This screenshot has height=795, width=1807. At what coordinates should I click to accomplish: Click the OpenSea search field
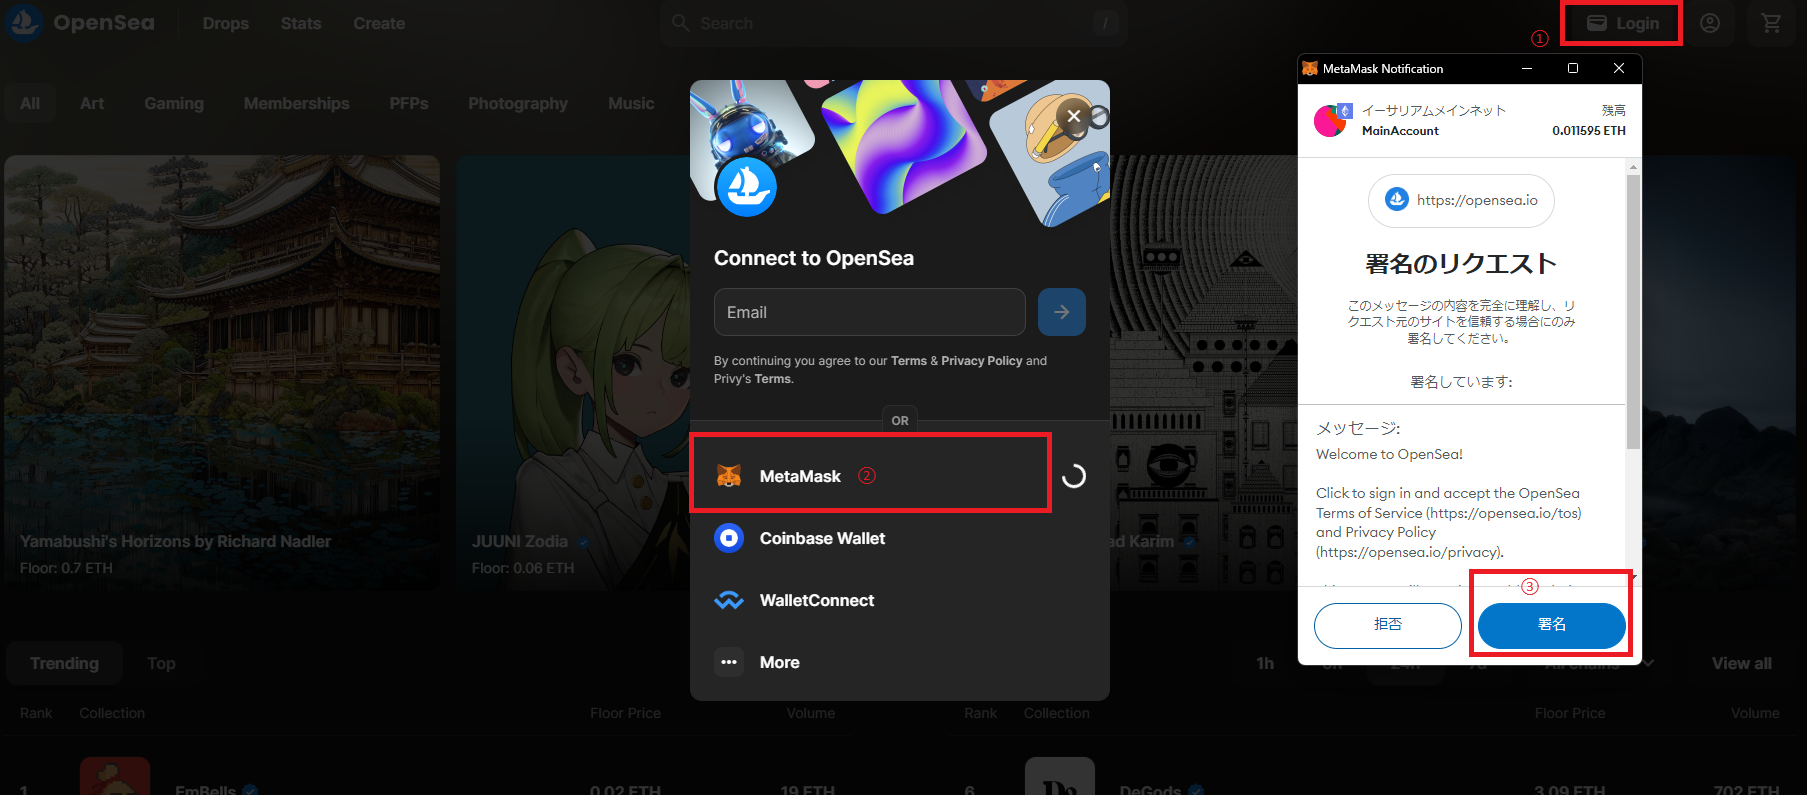893,23
